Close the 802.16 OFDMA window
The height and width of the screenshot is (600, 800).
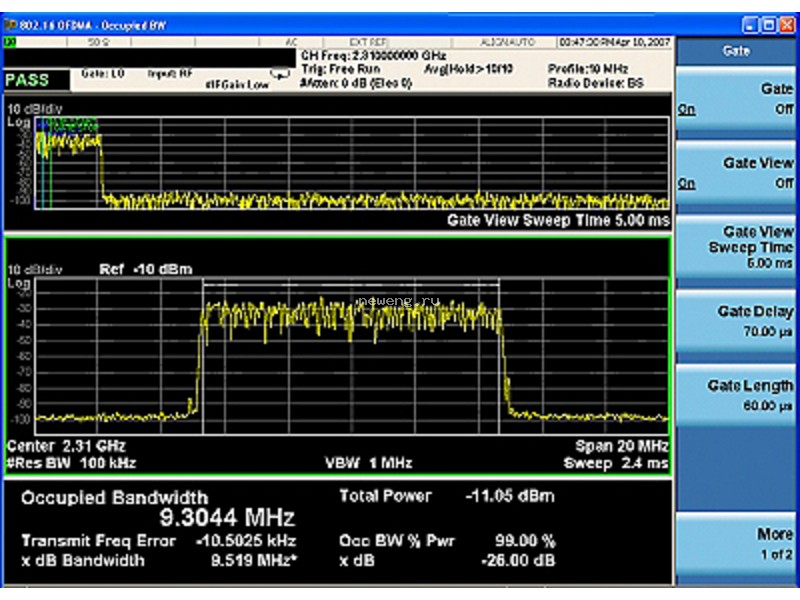(x=787, y=25)
